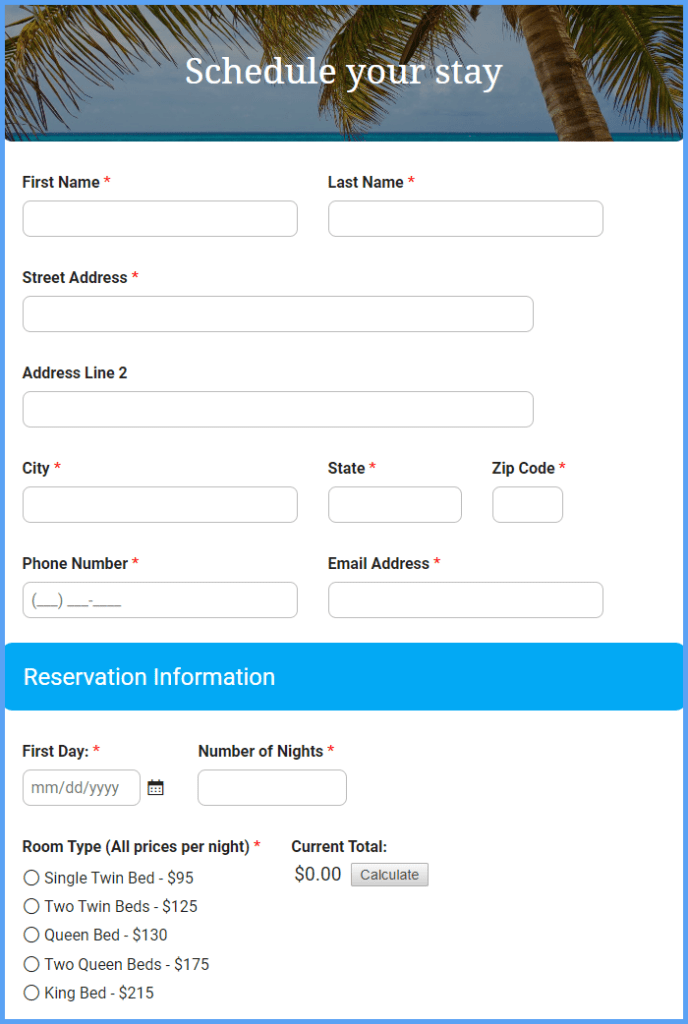Click the First Name input field
Screen dimensions: 688x1024
click(x=159, y=218)
